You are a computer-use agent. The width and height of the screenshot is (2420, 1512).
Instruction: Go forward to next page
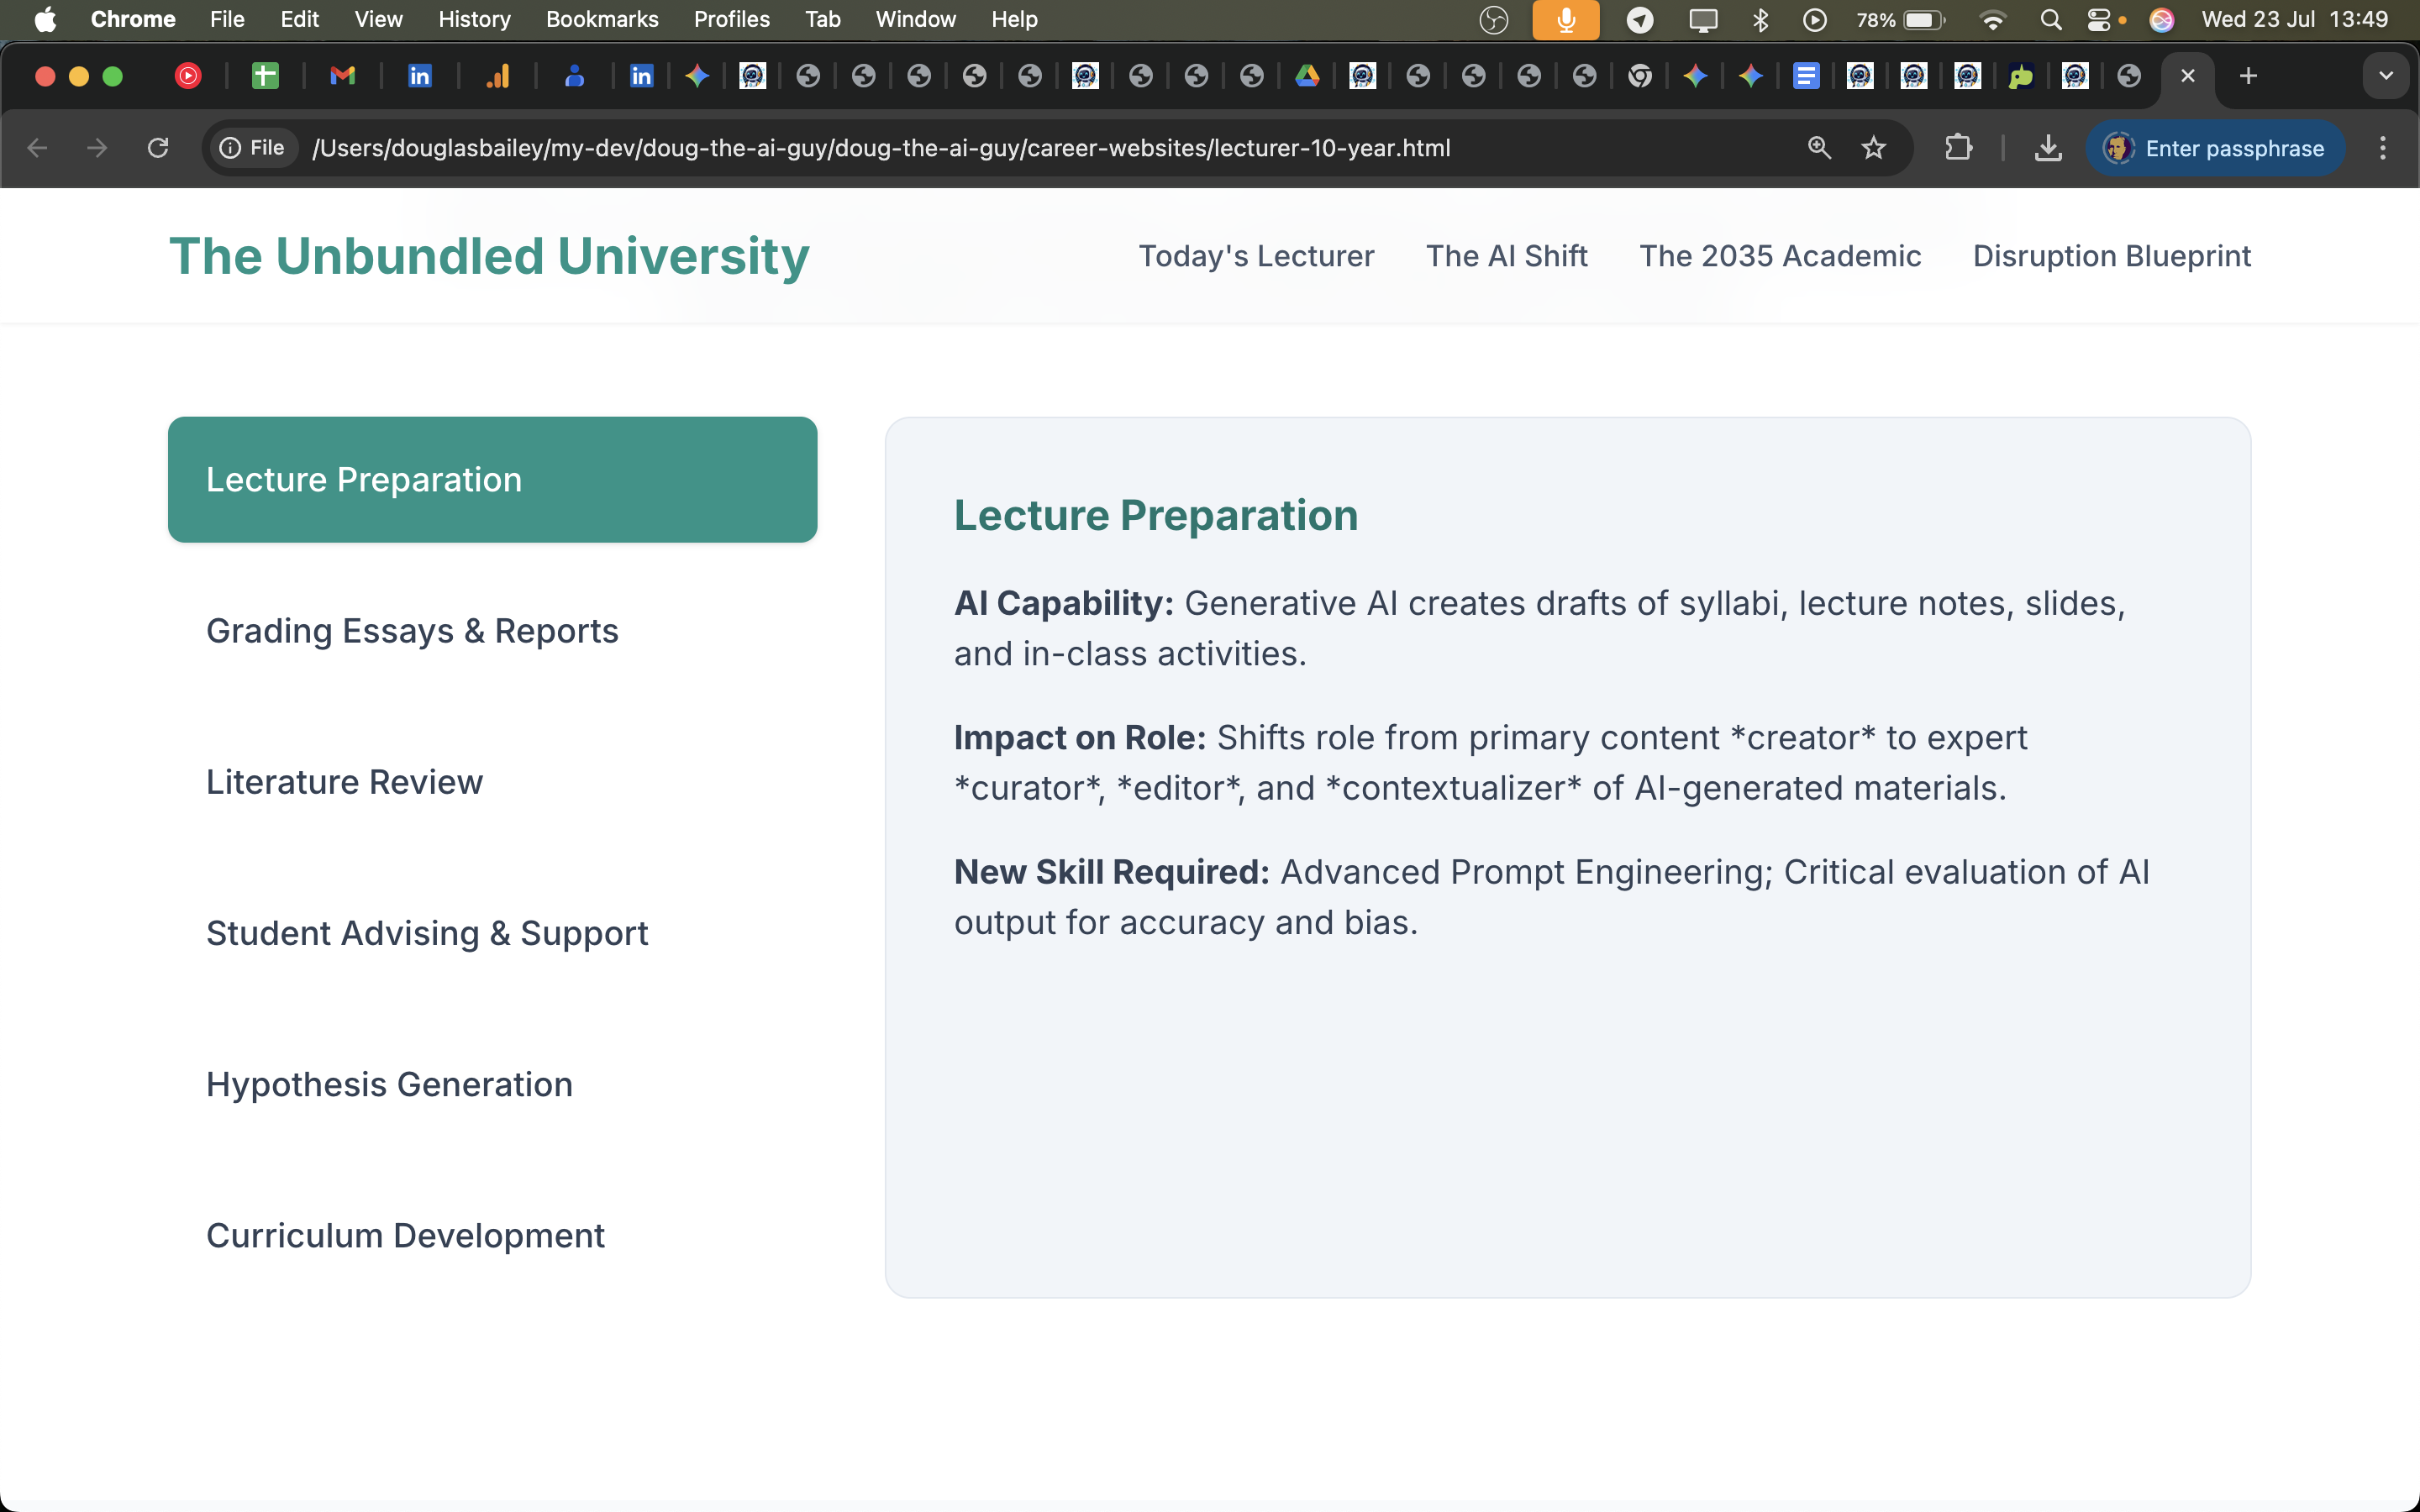97,148
